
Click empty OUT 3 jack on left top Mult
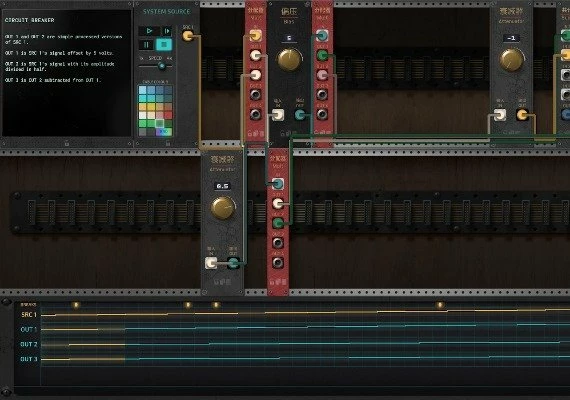pyautogui.click(x=256, y=95)
